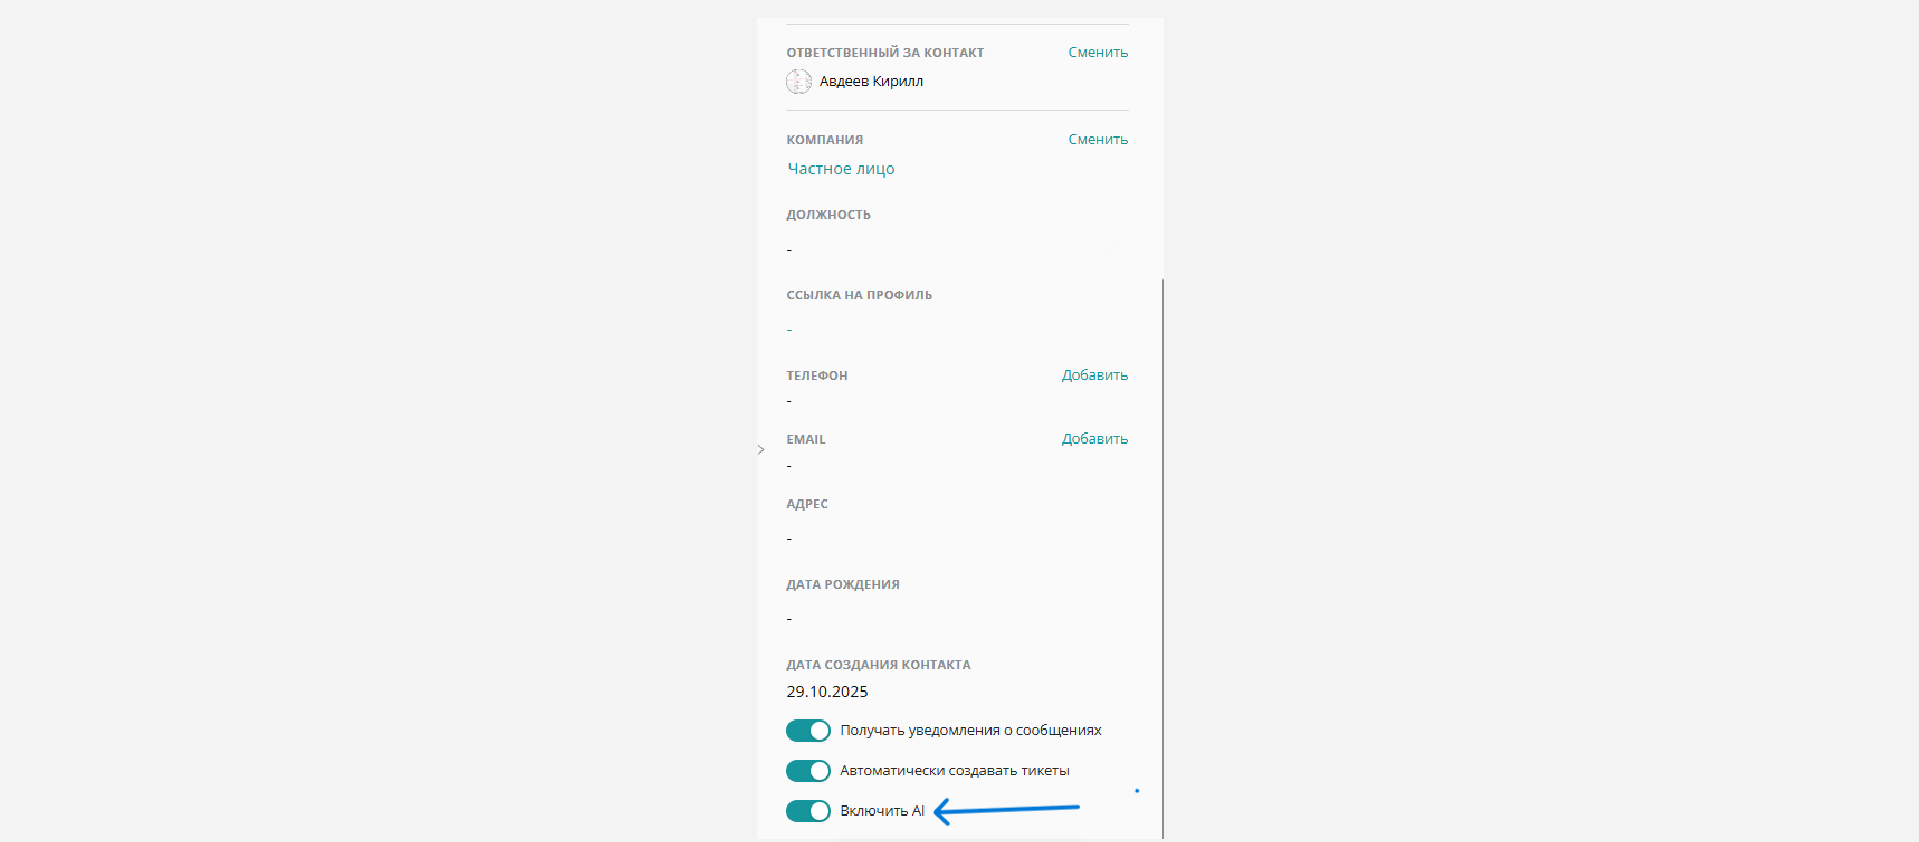The height and width of the screenshot is (842, 1919).
Task: Toggle the Получать уведомления о сообщениях switch
Action: 808,731
